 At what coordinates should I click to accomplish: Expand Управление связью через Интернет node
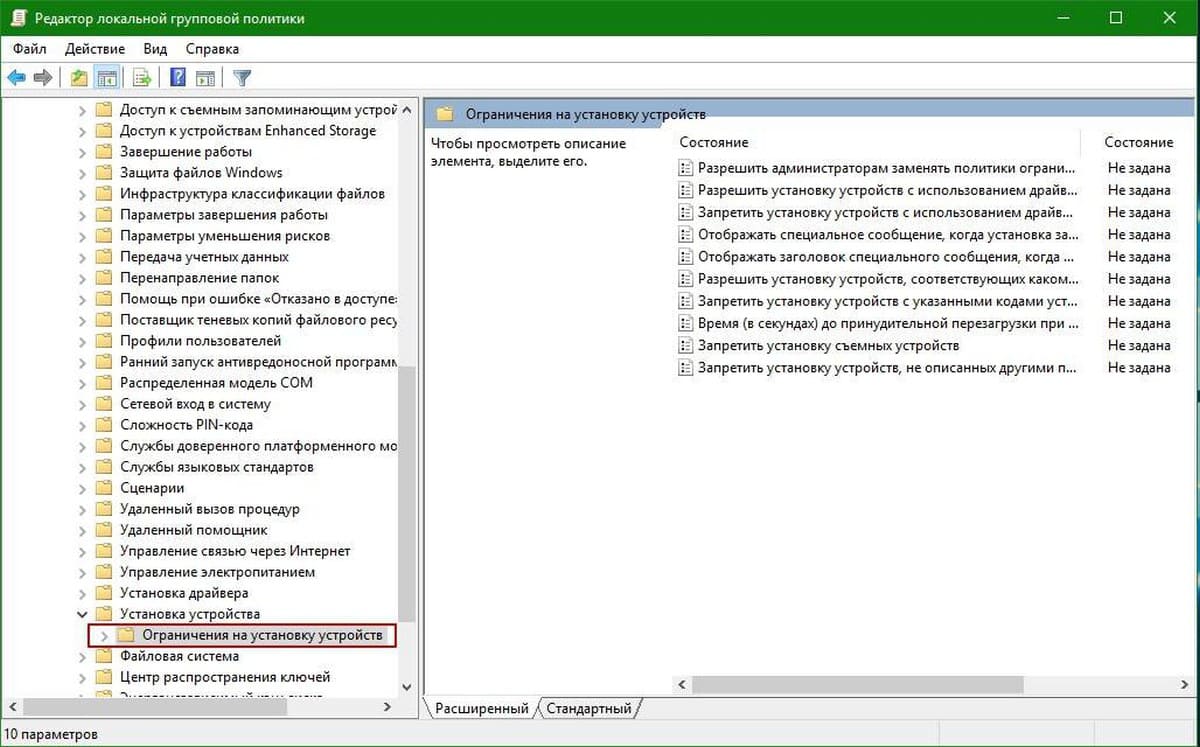point(83,550)
